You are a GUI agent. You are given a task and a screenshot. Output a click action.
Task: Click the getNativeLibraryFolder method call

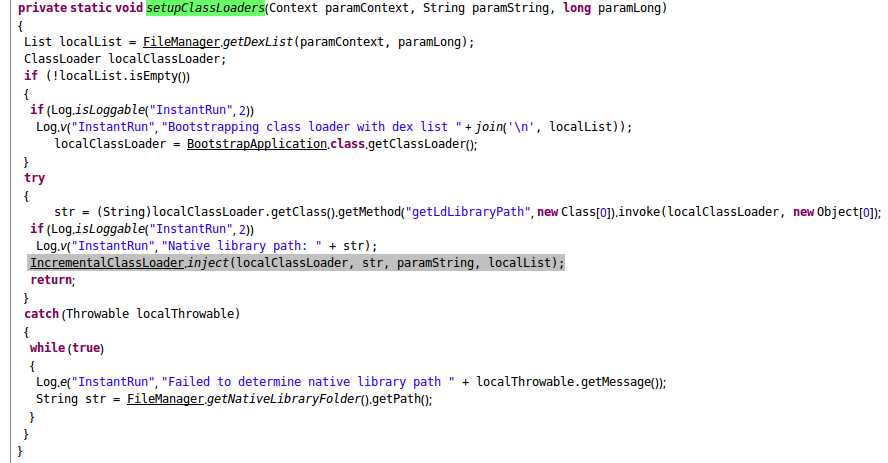[283, 398]
